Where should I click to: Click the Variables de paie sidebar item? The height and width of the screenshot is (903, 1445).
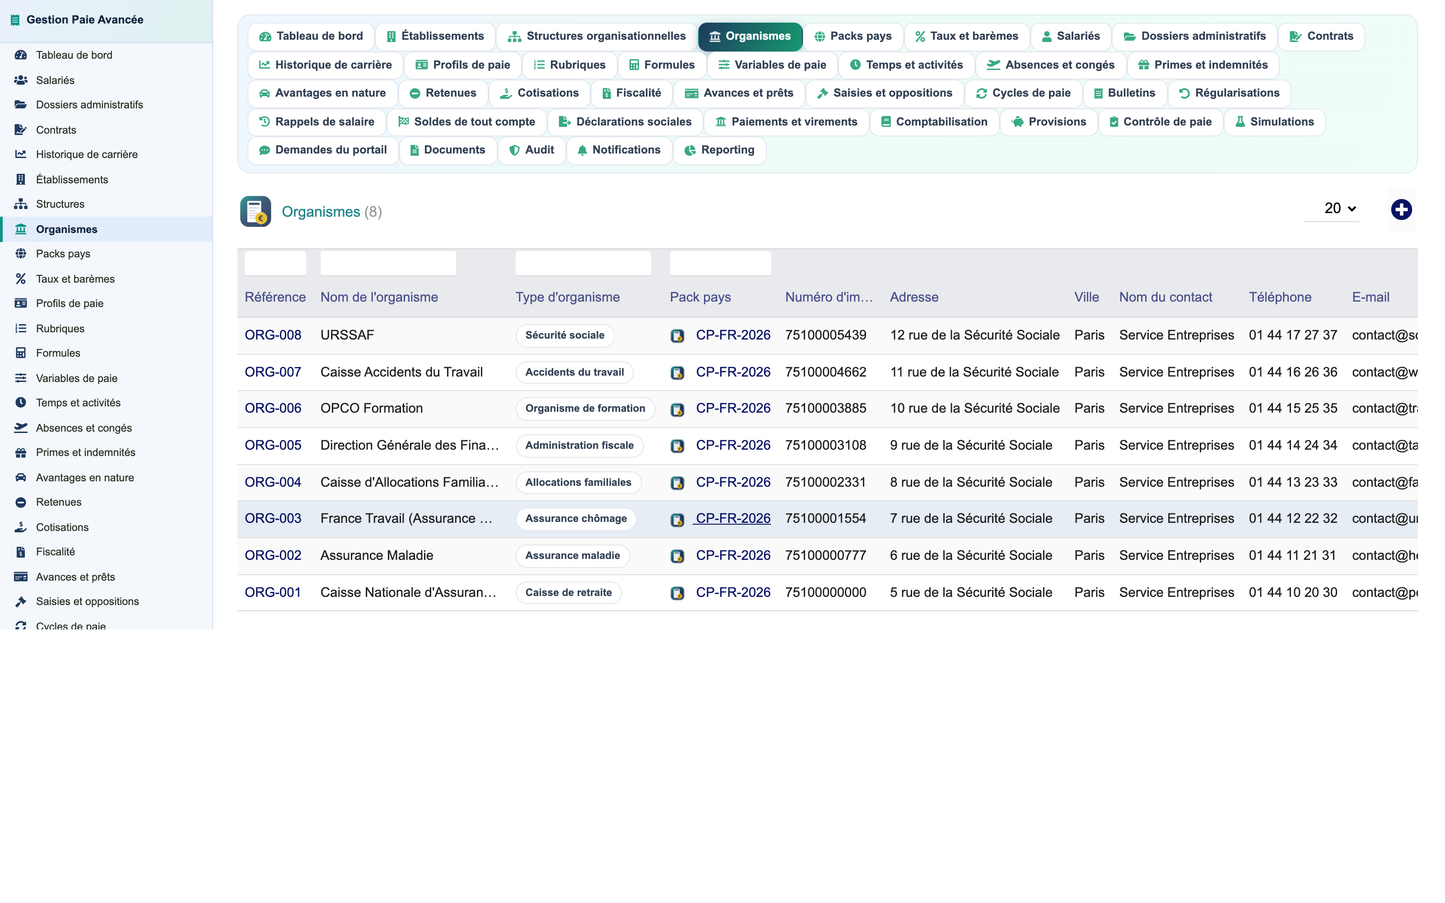coord(106,378)
